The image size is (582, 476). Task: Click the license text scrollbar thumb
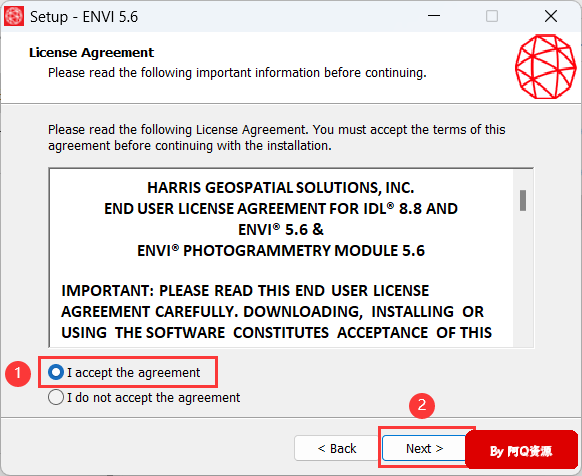523,200
